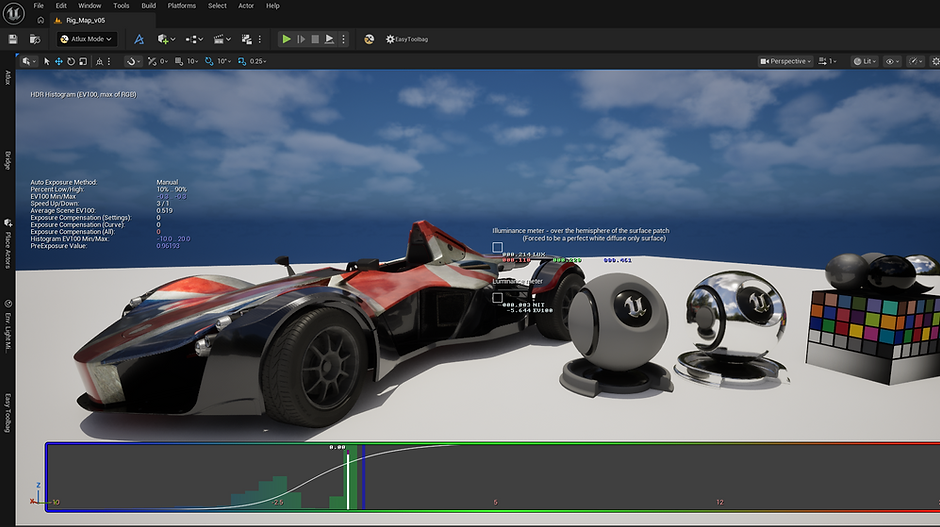Open the Lit view mode dropdown
The image size is (940, 527).
point(864,61)
